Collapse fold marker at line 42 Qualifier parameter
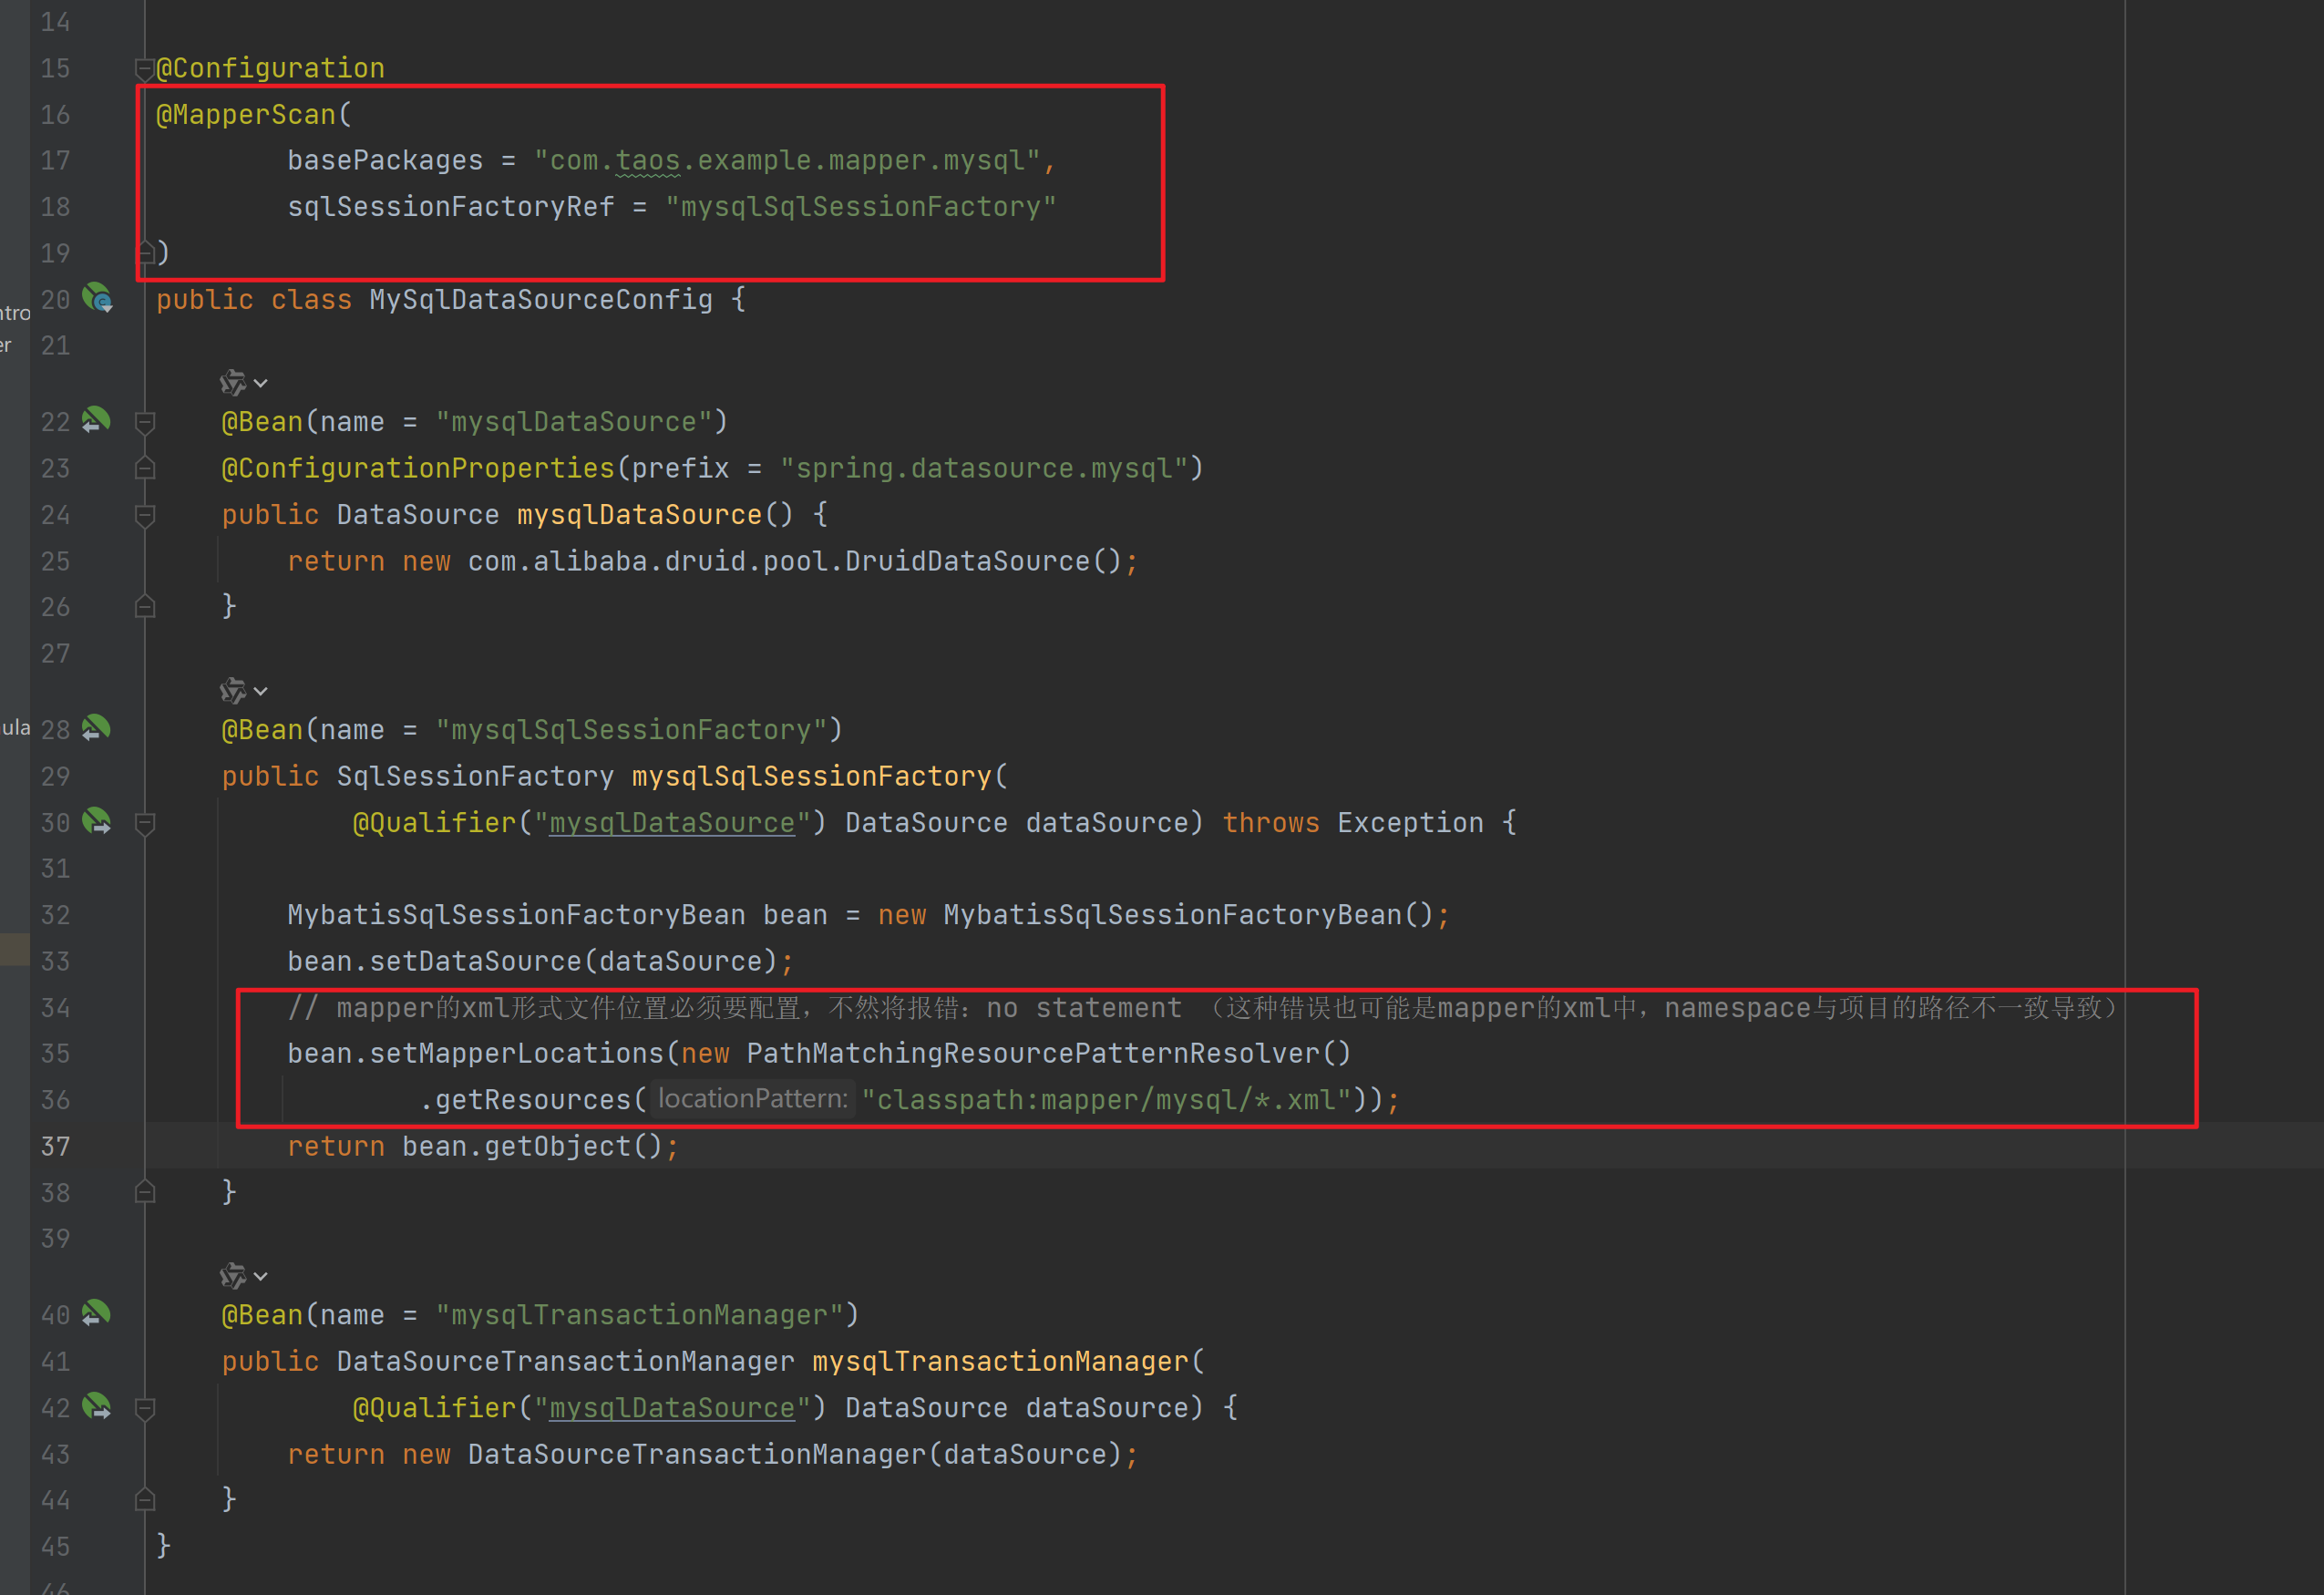Viewport: 2324px width, 1595px height. tap(145, 1408)
